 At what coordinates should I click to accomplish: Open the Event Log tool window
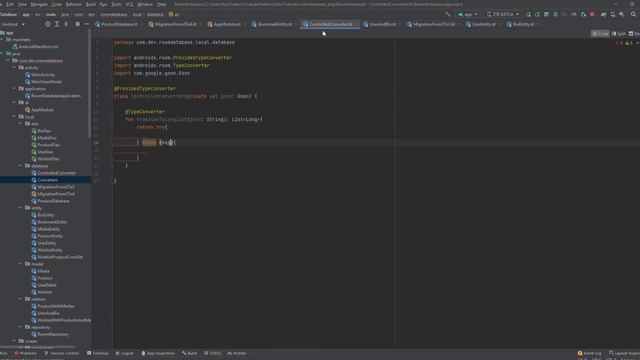click(590, 353)
